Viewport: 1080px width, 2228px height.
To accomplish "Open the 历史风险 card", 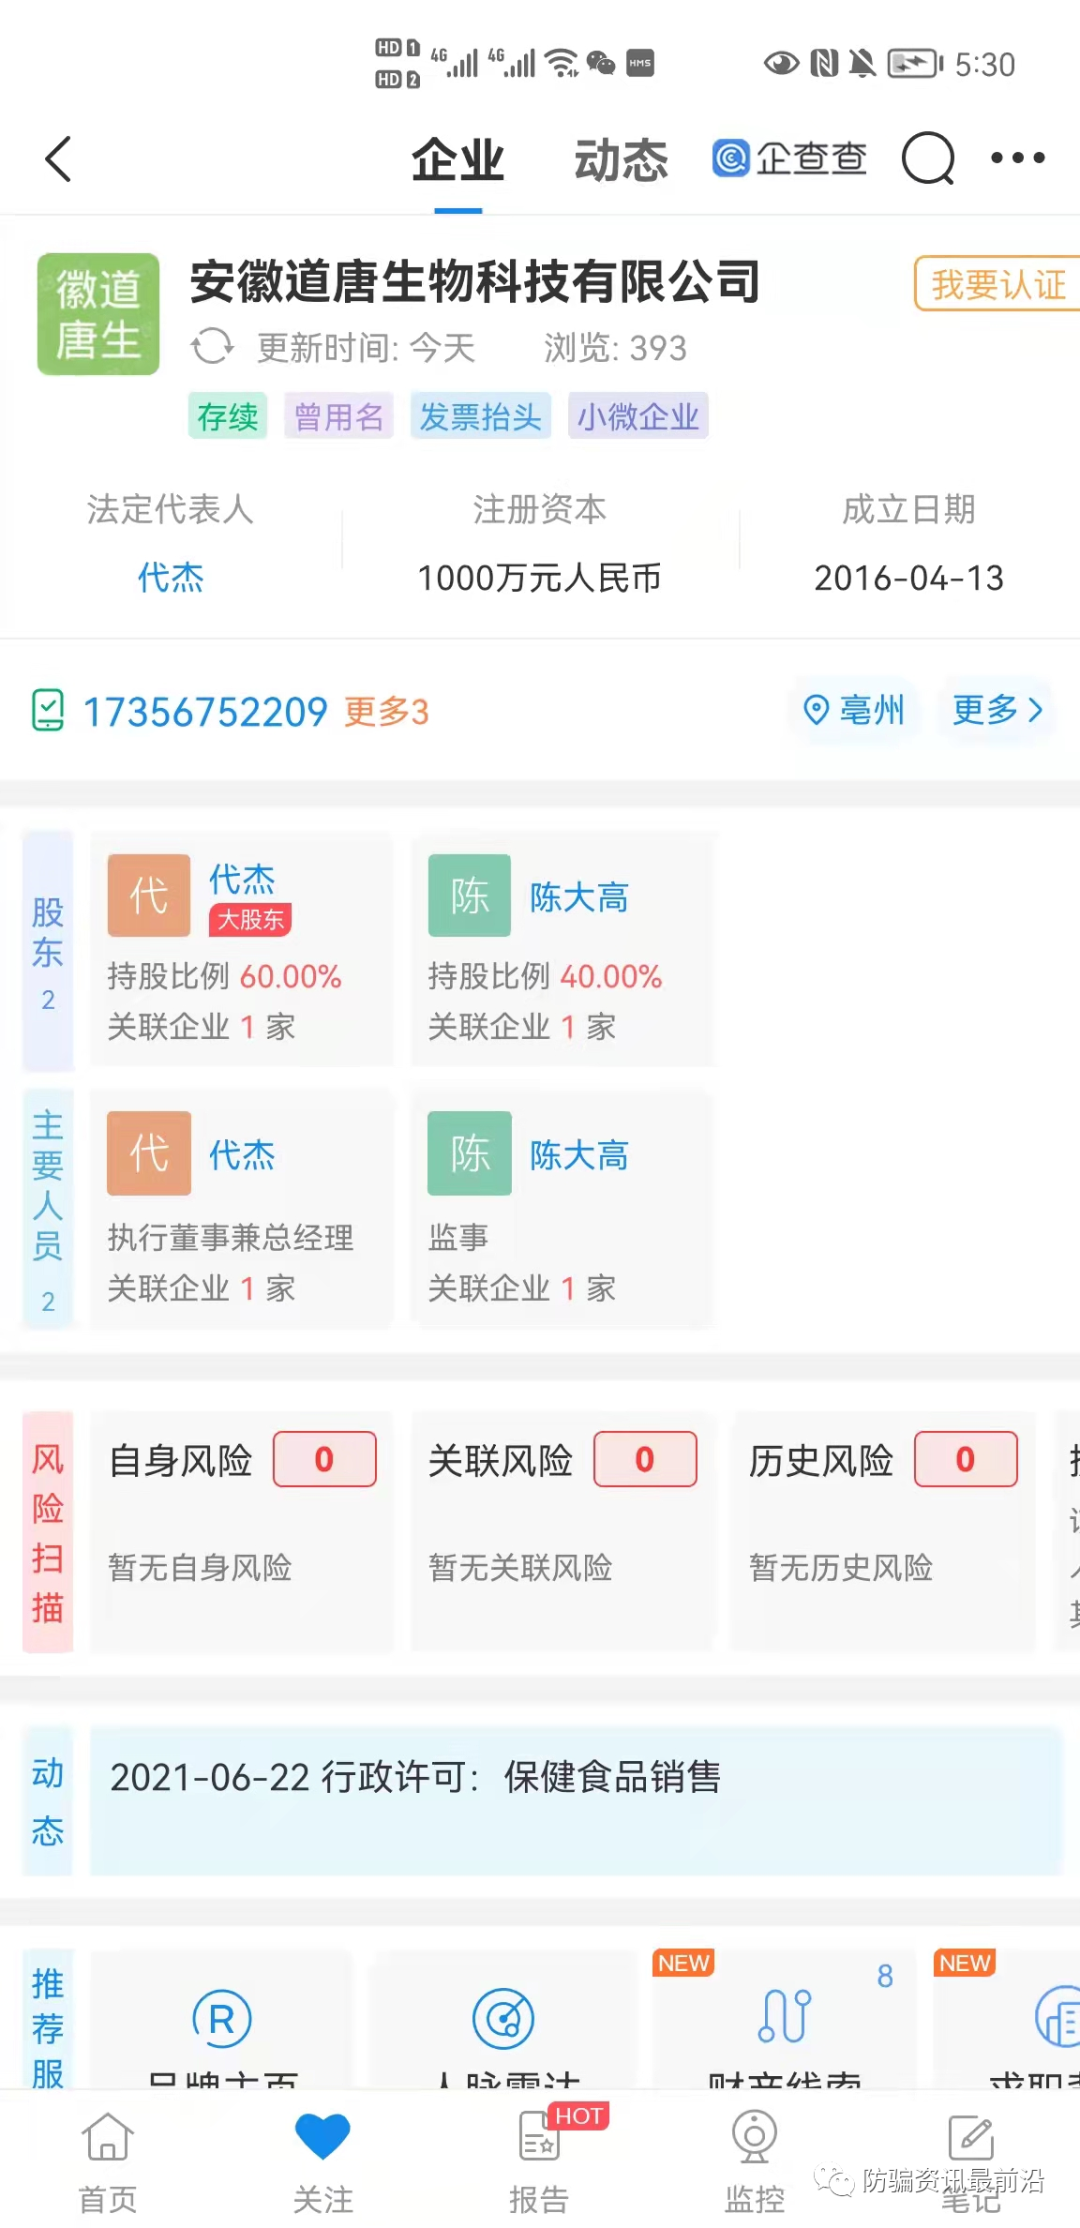I will tap(883, 1531).
